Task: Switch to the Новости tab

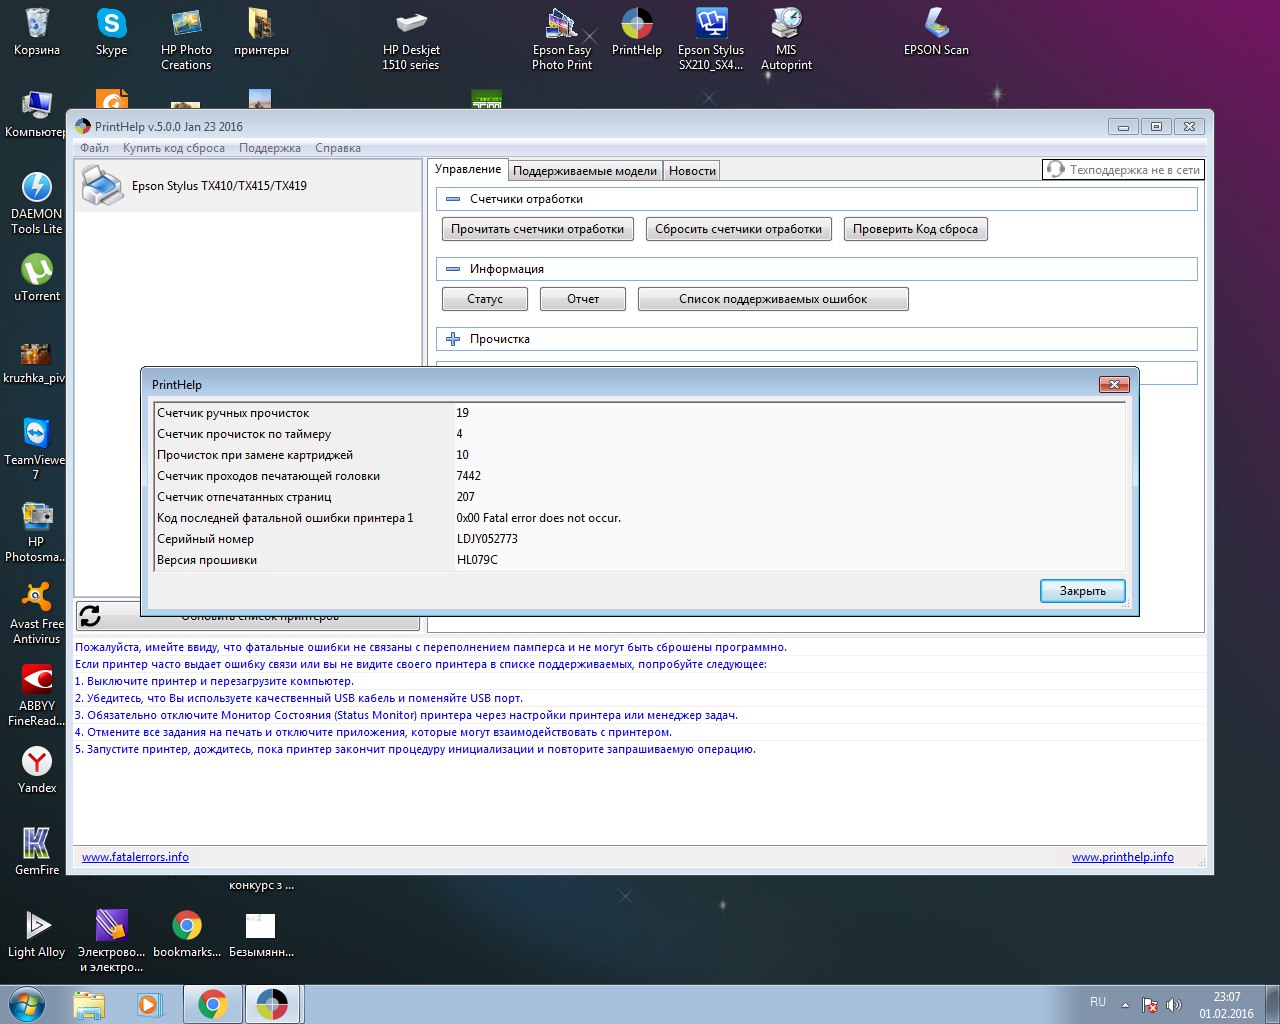Action: (692, 171)
